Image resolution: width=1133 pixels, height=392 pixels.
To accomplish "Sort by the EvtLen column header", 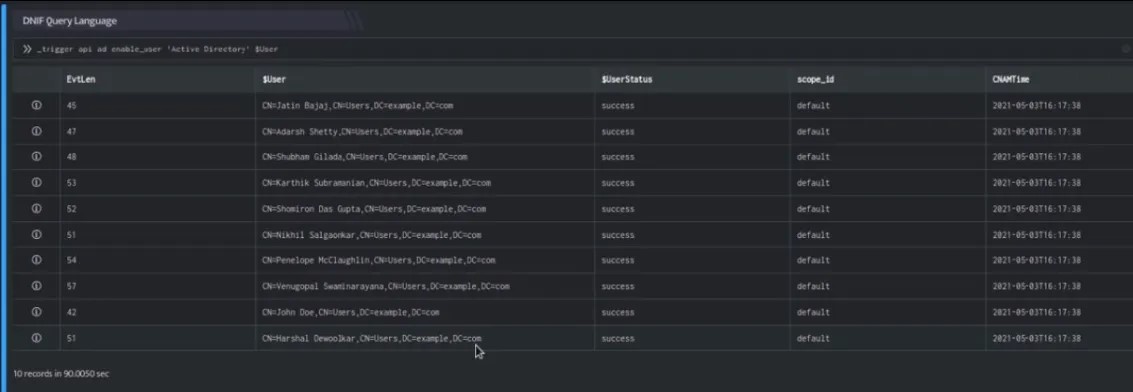I will click(81, 79).
